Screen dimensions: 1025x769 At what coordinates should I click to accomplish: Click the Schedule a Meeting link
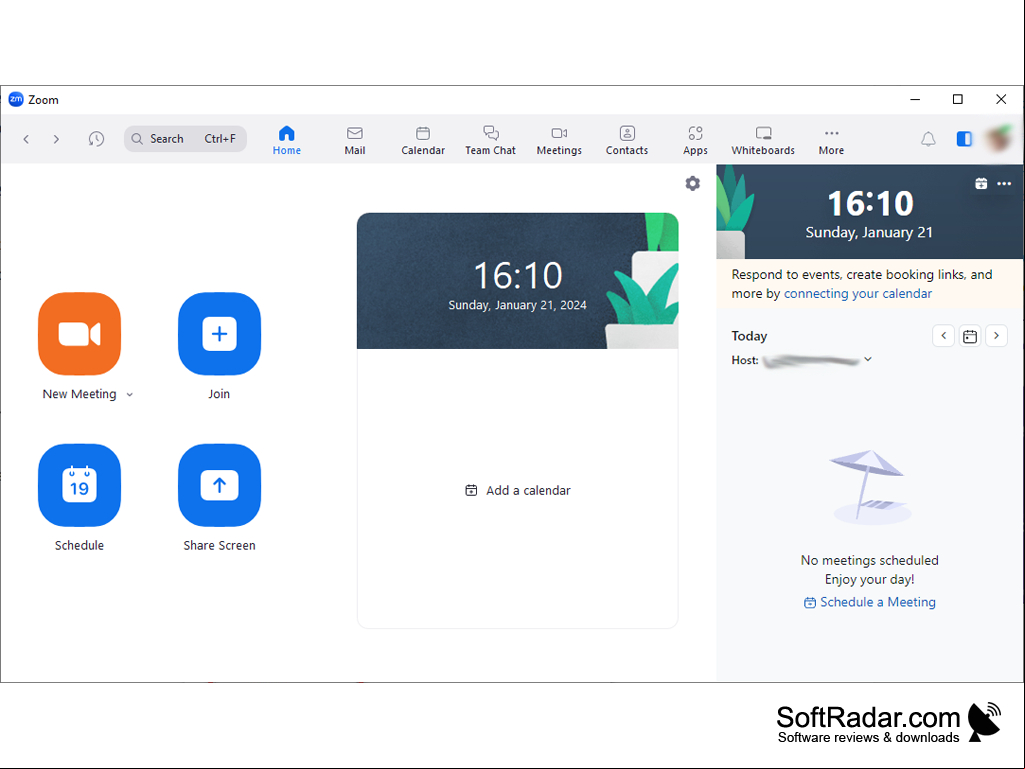(x=869, y=602)
